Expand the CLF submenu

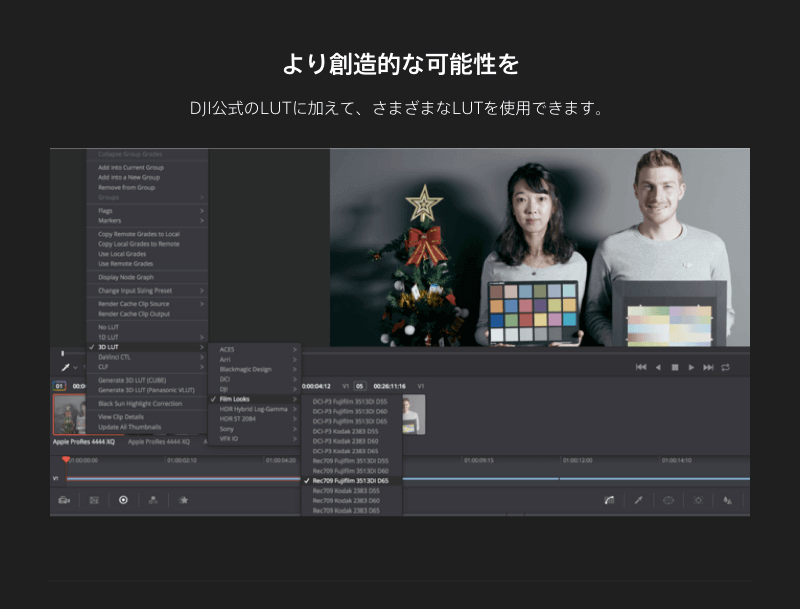pos(147,367)
